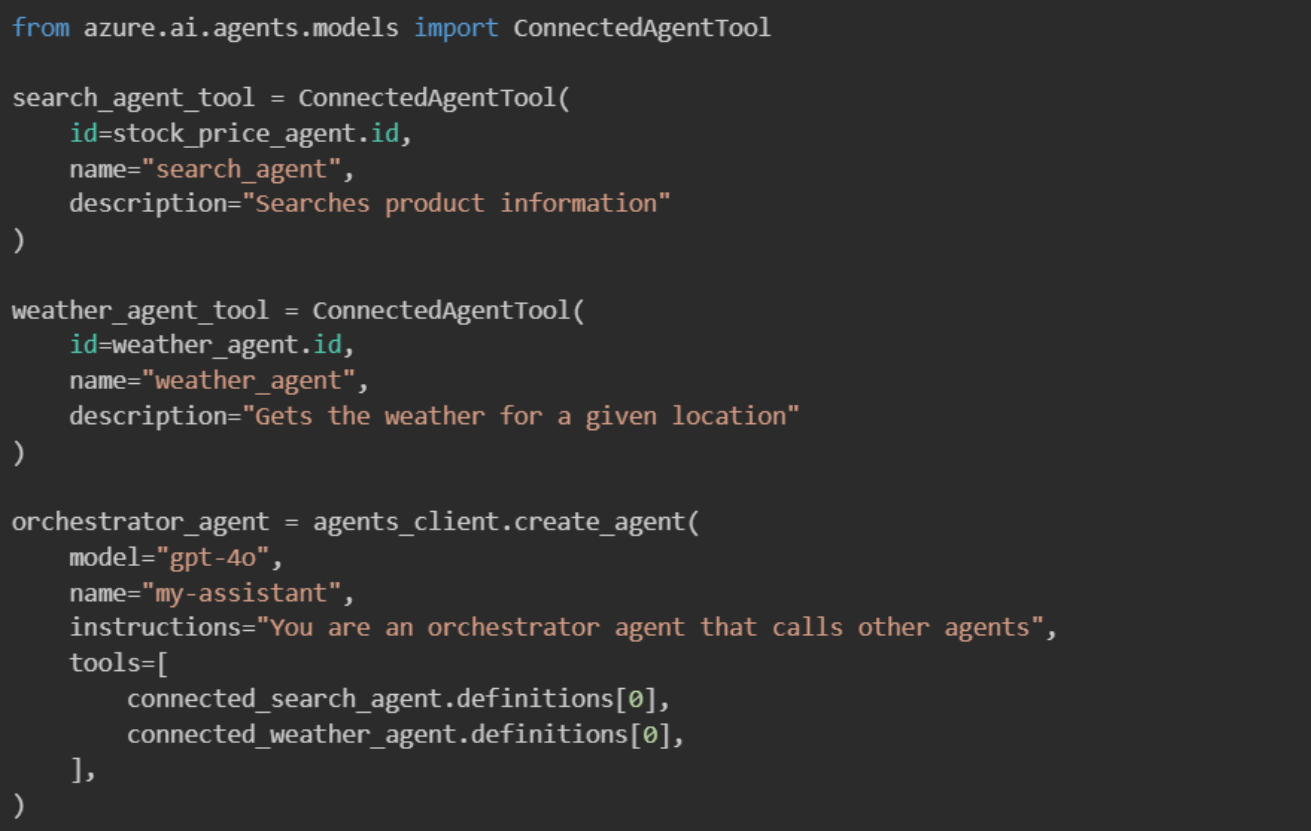Click the "import" keyword on the first line
Screen dimensions: 1311x831
tap(456, 27)
